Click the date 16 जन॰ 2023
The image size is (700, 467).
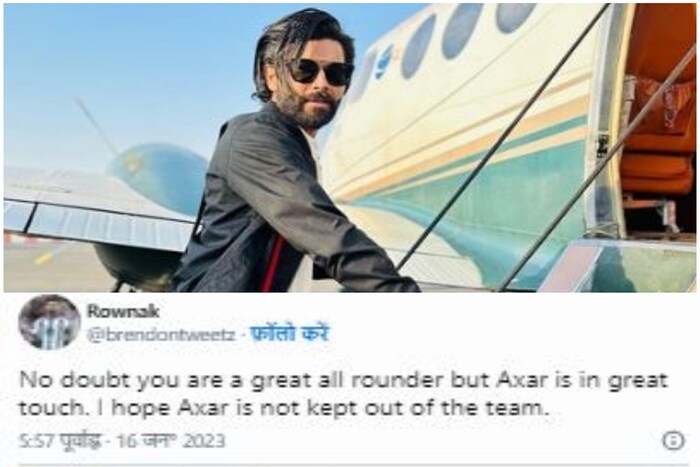tap(171, 441)
